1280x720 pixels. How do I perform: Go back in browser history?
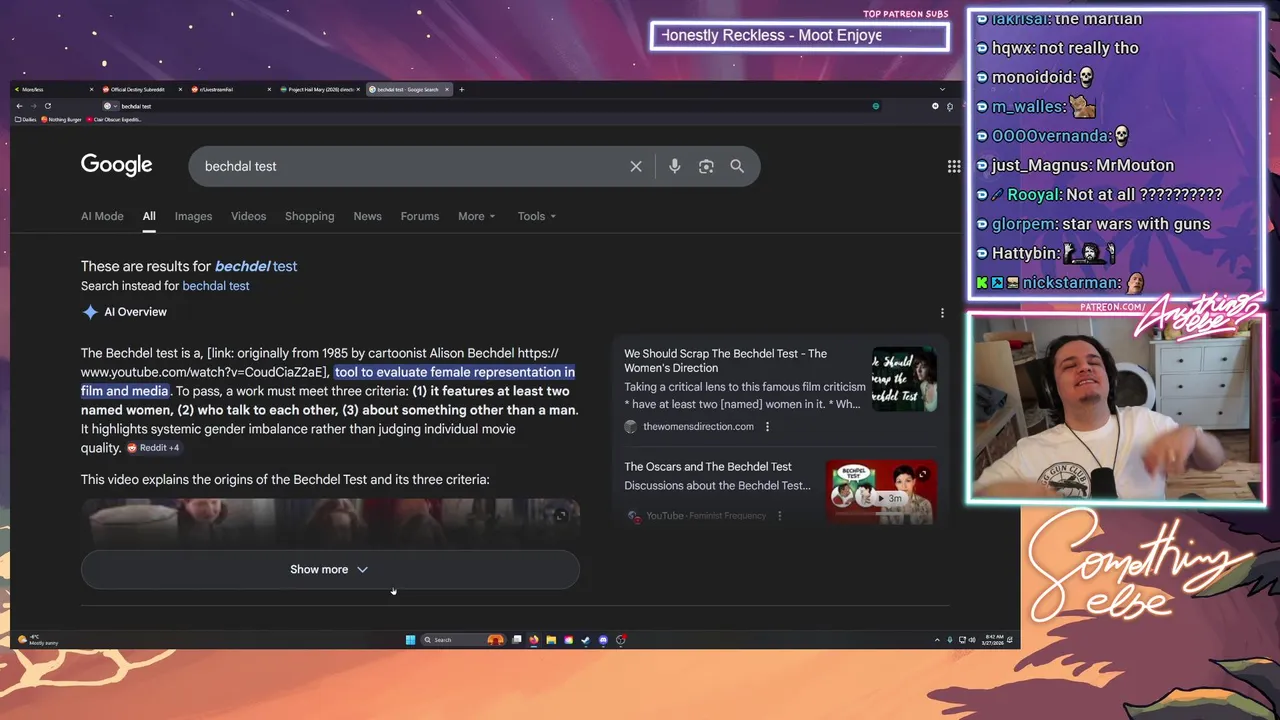(x=19, y=106)
